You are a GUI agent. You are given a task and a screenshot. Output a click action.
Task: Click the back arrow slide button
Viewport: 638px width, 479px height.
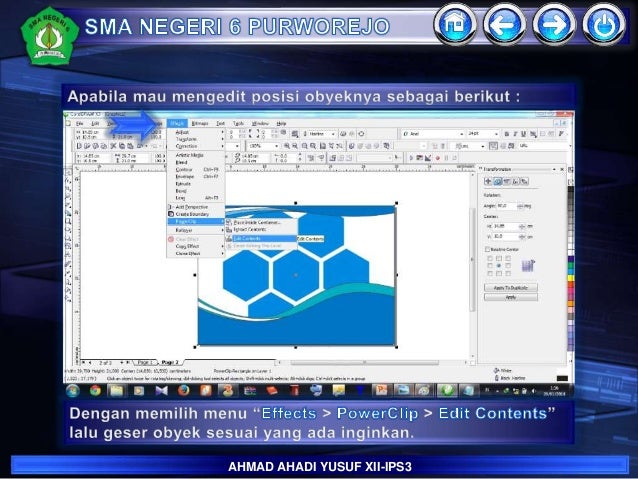coord(505,24)
